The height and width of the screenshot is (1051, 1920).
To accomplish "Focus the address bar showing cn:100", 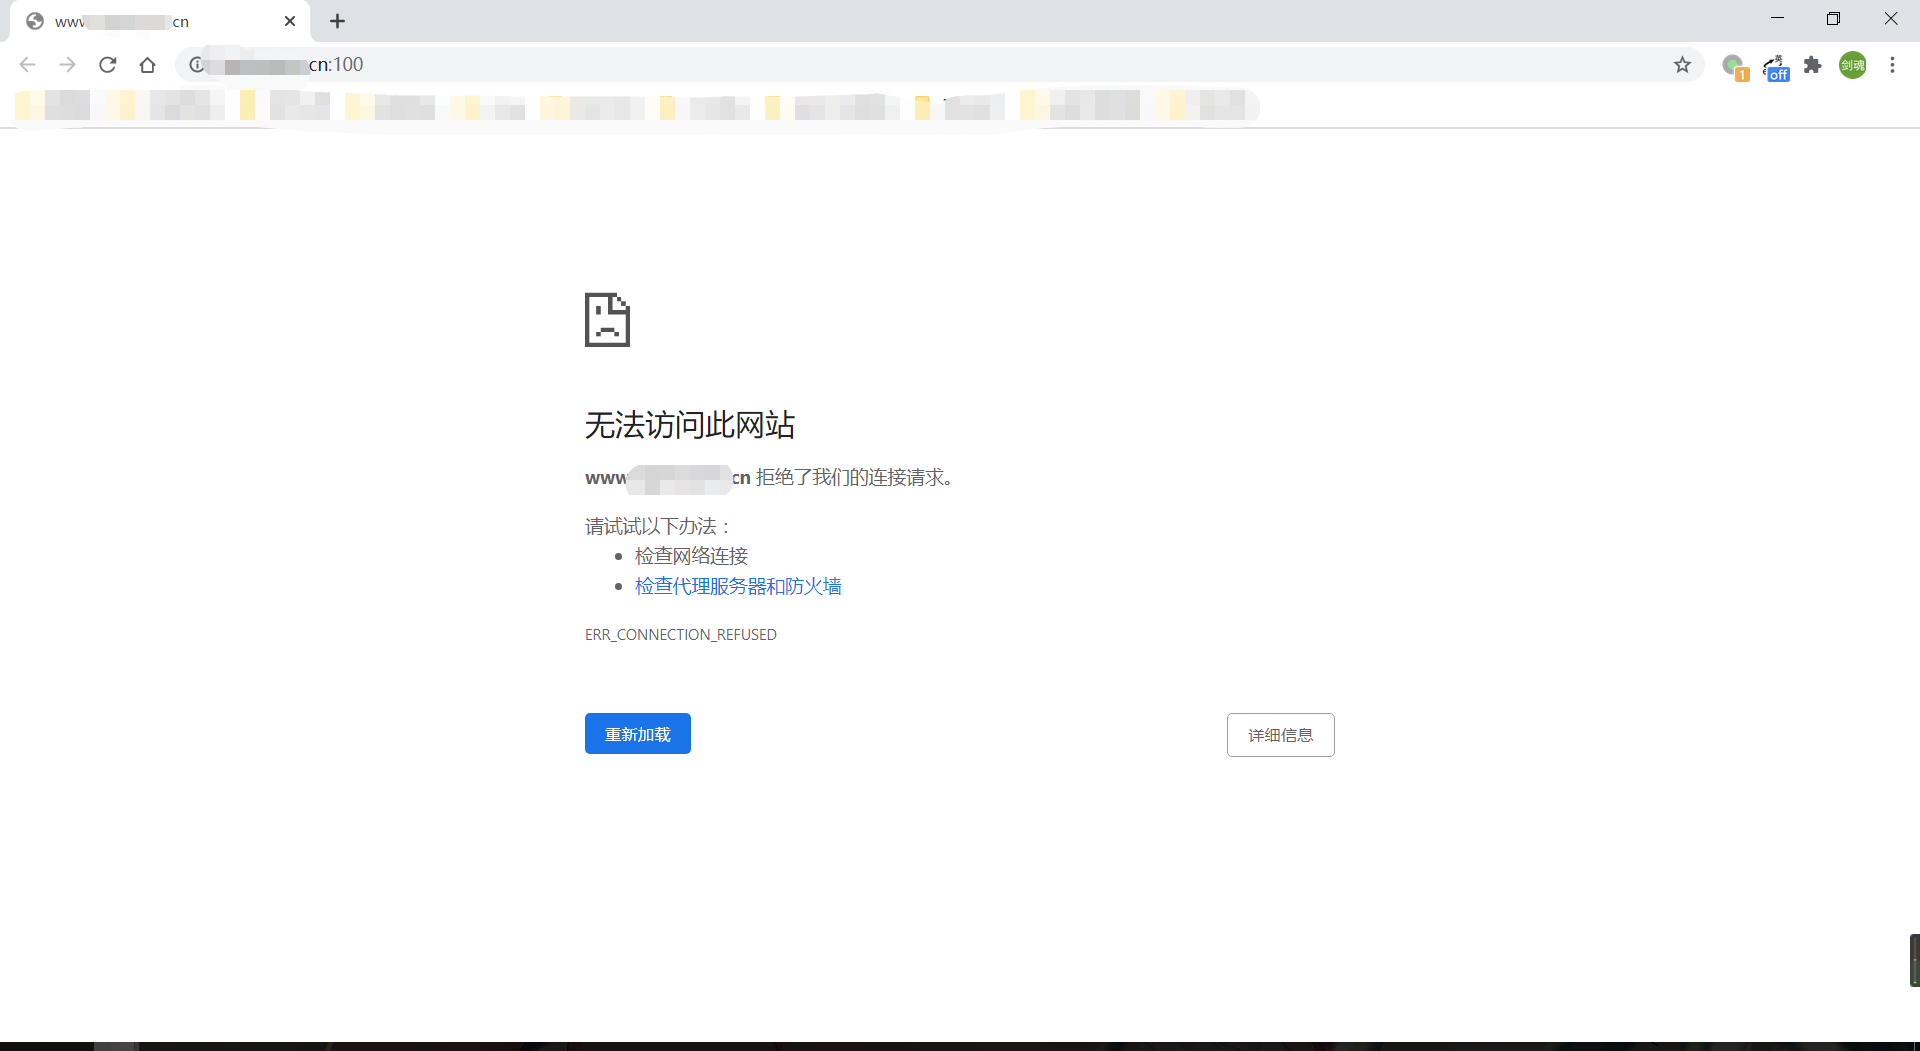I will pyautogui.click(x=940, y=65).
